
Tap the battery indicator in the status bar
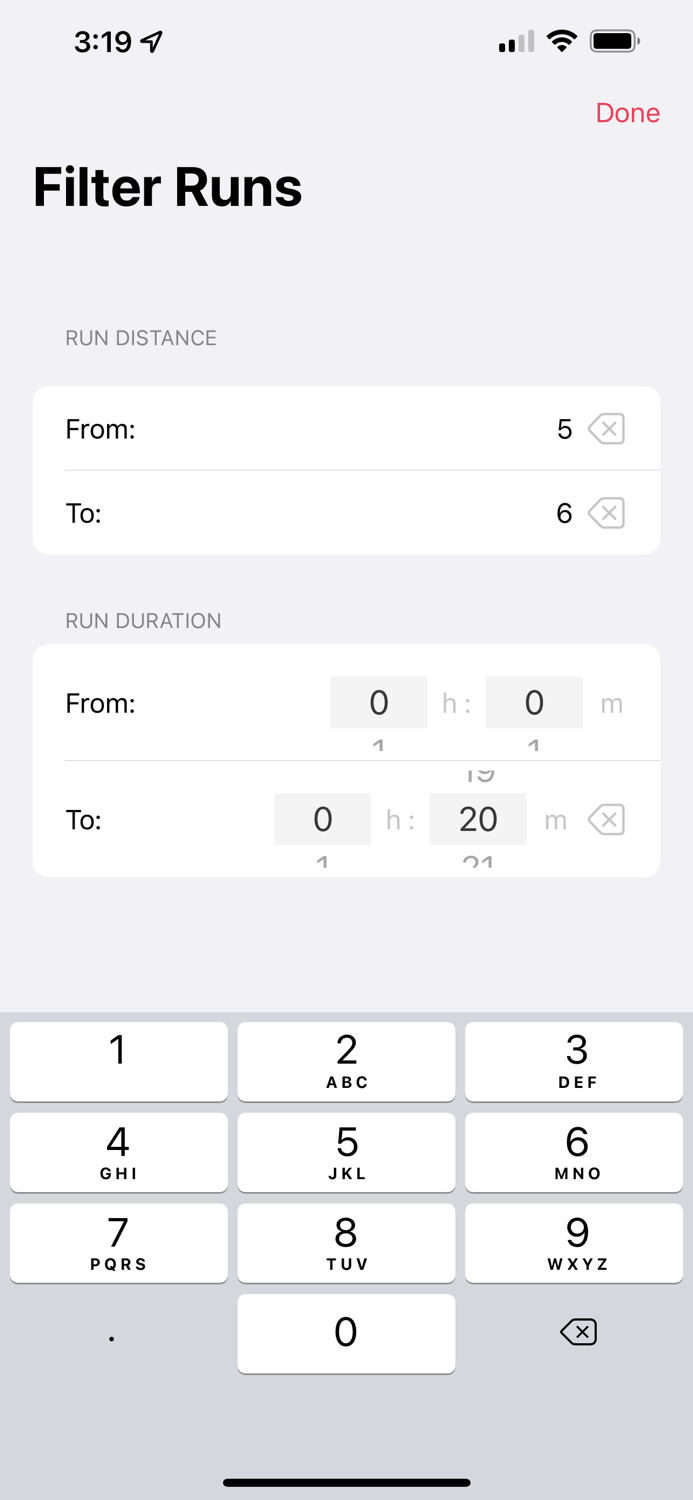click(611, 40)
